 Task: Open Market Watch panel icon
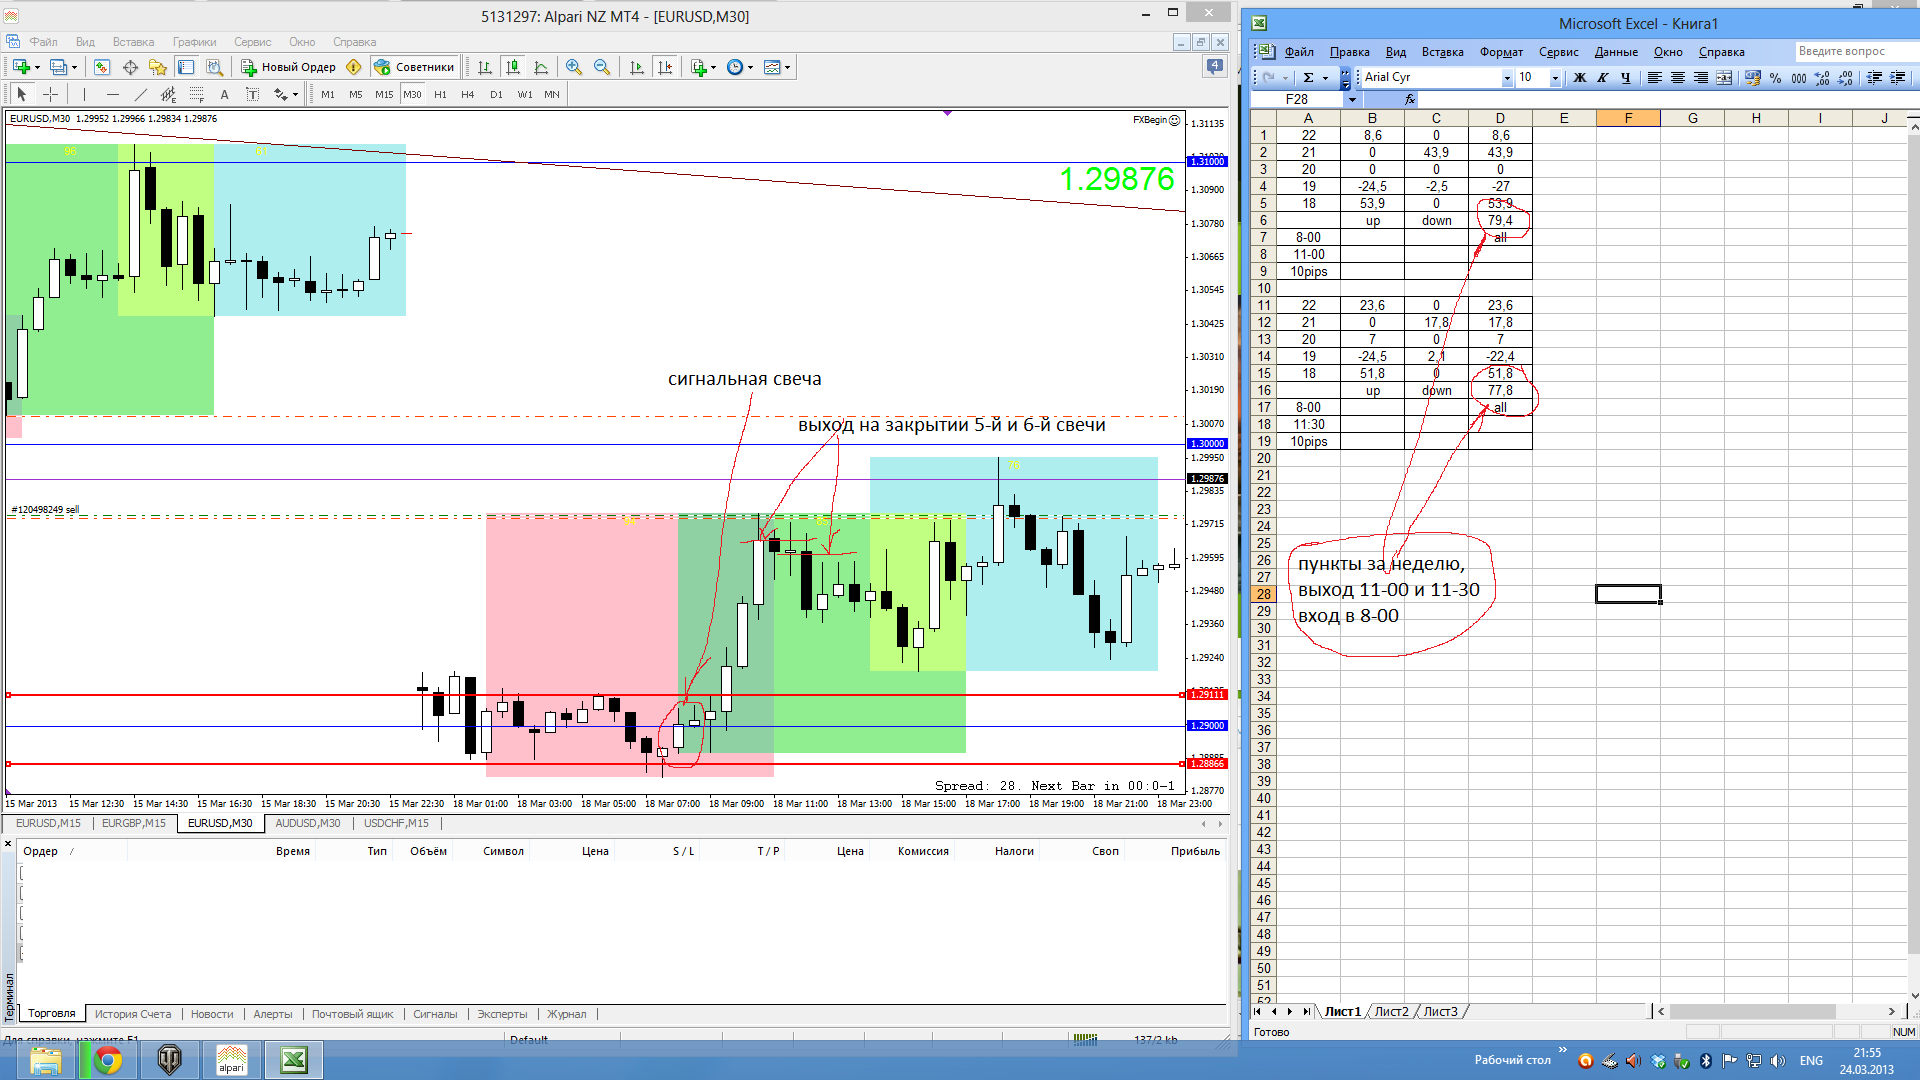click(101, 67)
